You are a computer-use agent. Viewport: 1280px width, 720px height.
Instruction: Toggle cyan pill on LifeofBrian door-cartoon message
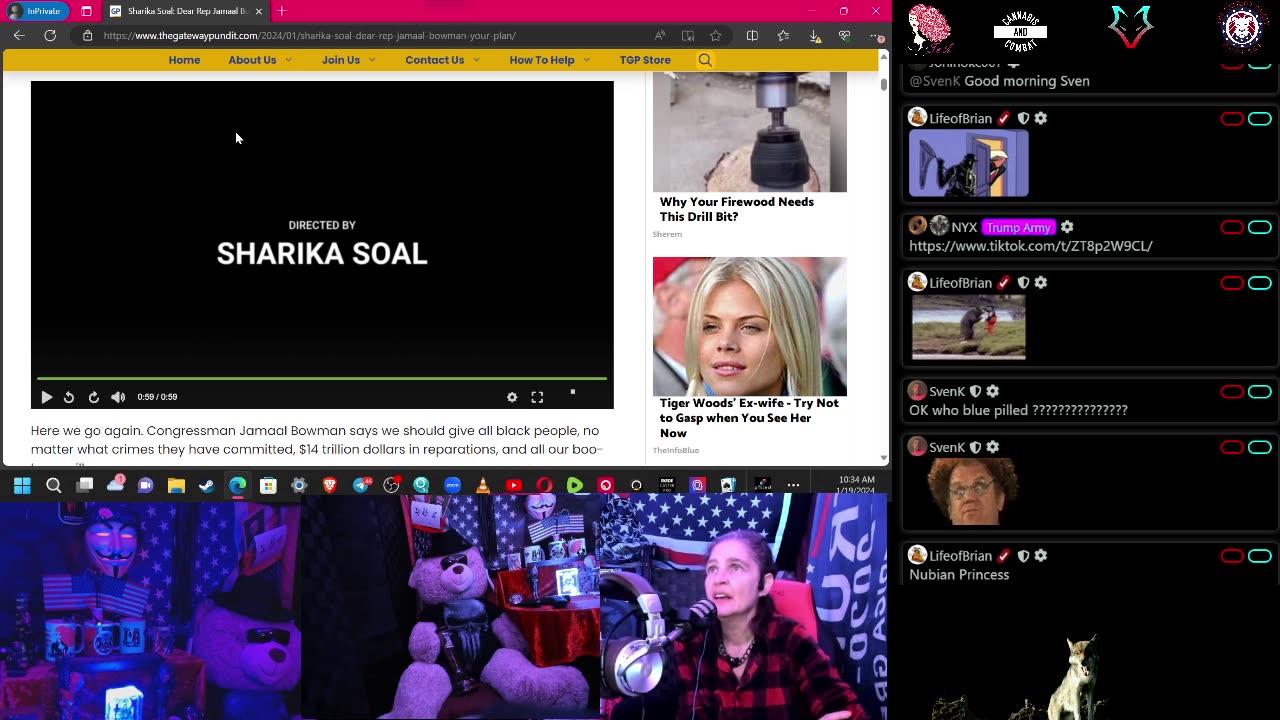coord(1260,119)
